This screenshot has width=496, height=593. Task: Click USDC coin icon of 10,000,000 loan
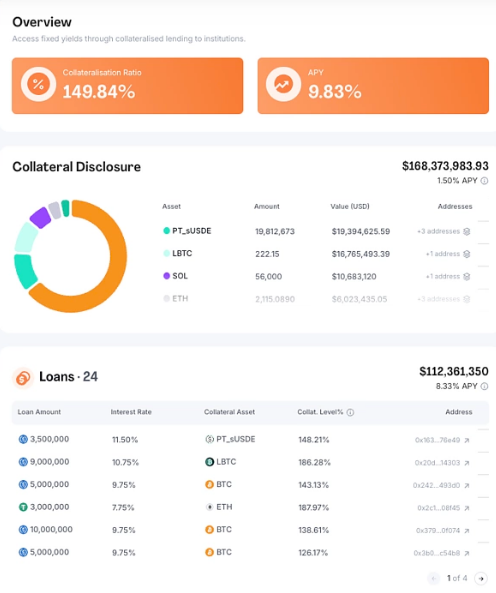pos(23,529)
